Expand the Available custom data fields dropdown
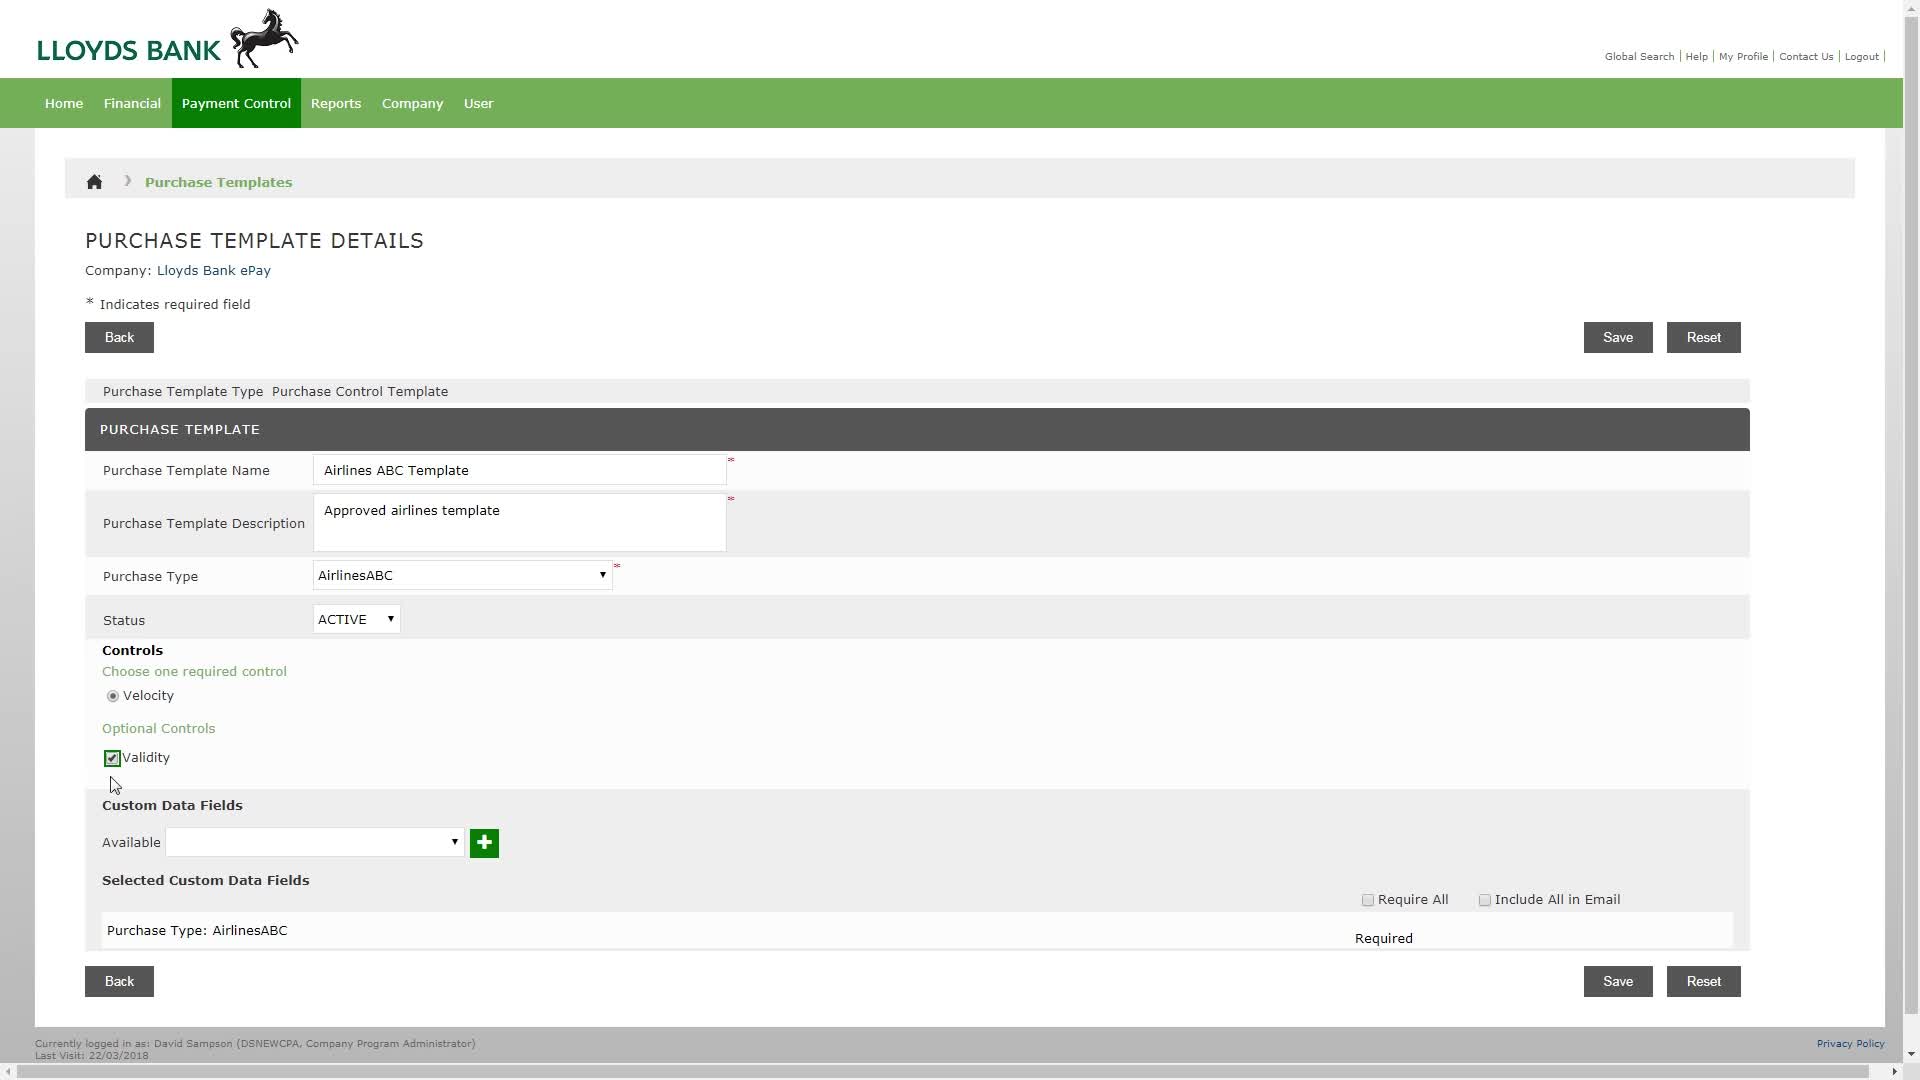The width and height of the screenshot is (1920, 1080). tap(454, 842)
